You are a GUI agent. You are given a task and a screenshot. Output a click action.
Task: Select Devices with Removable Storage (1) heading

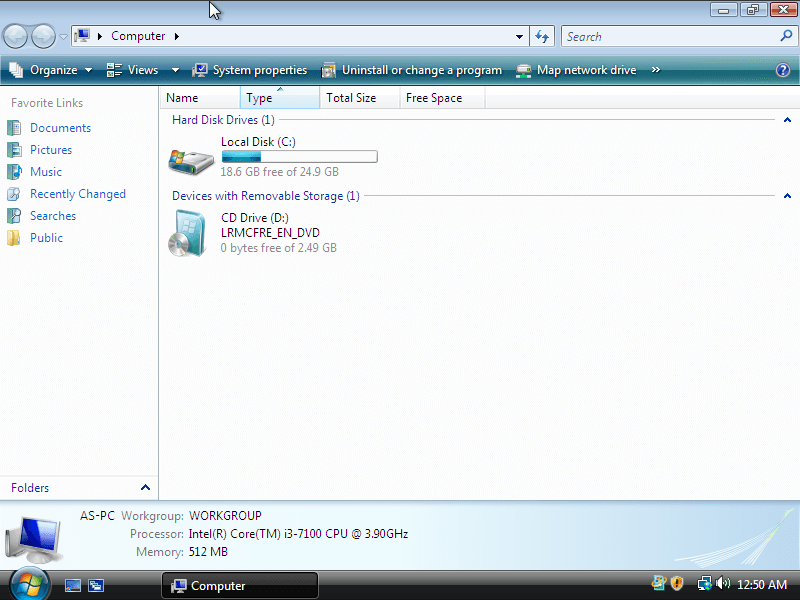[265, 196]
